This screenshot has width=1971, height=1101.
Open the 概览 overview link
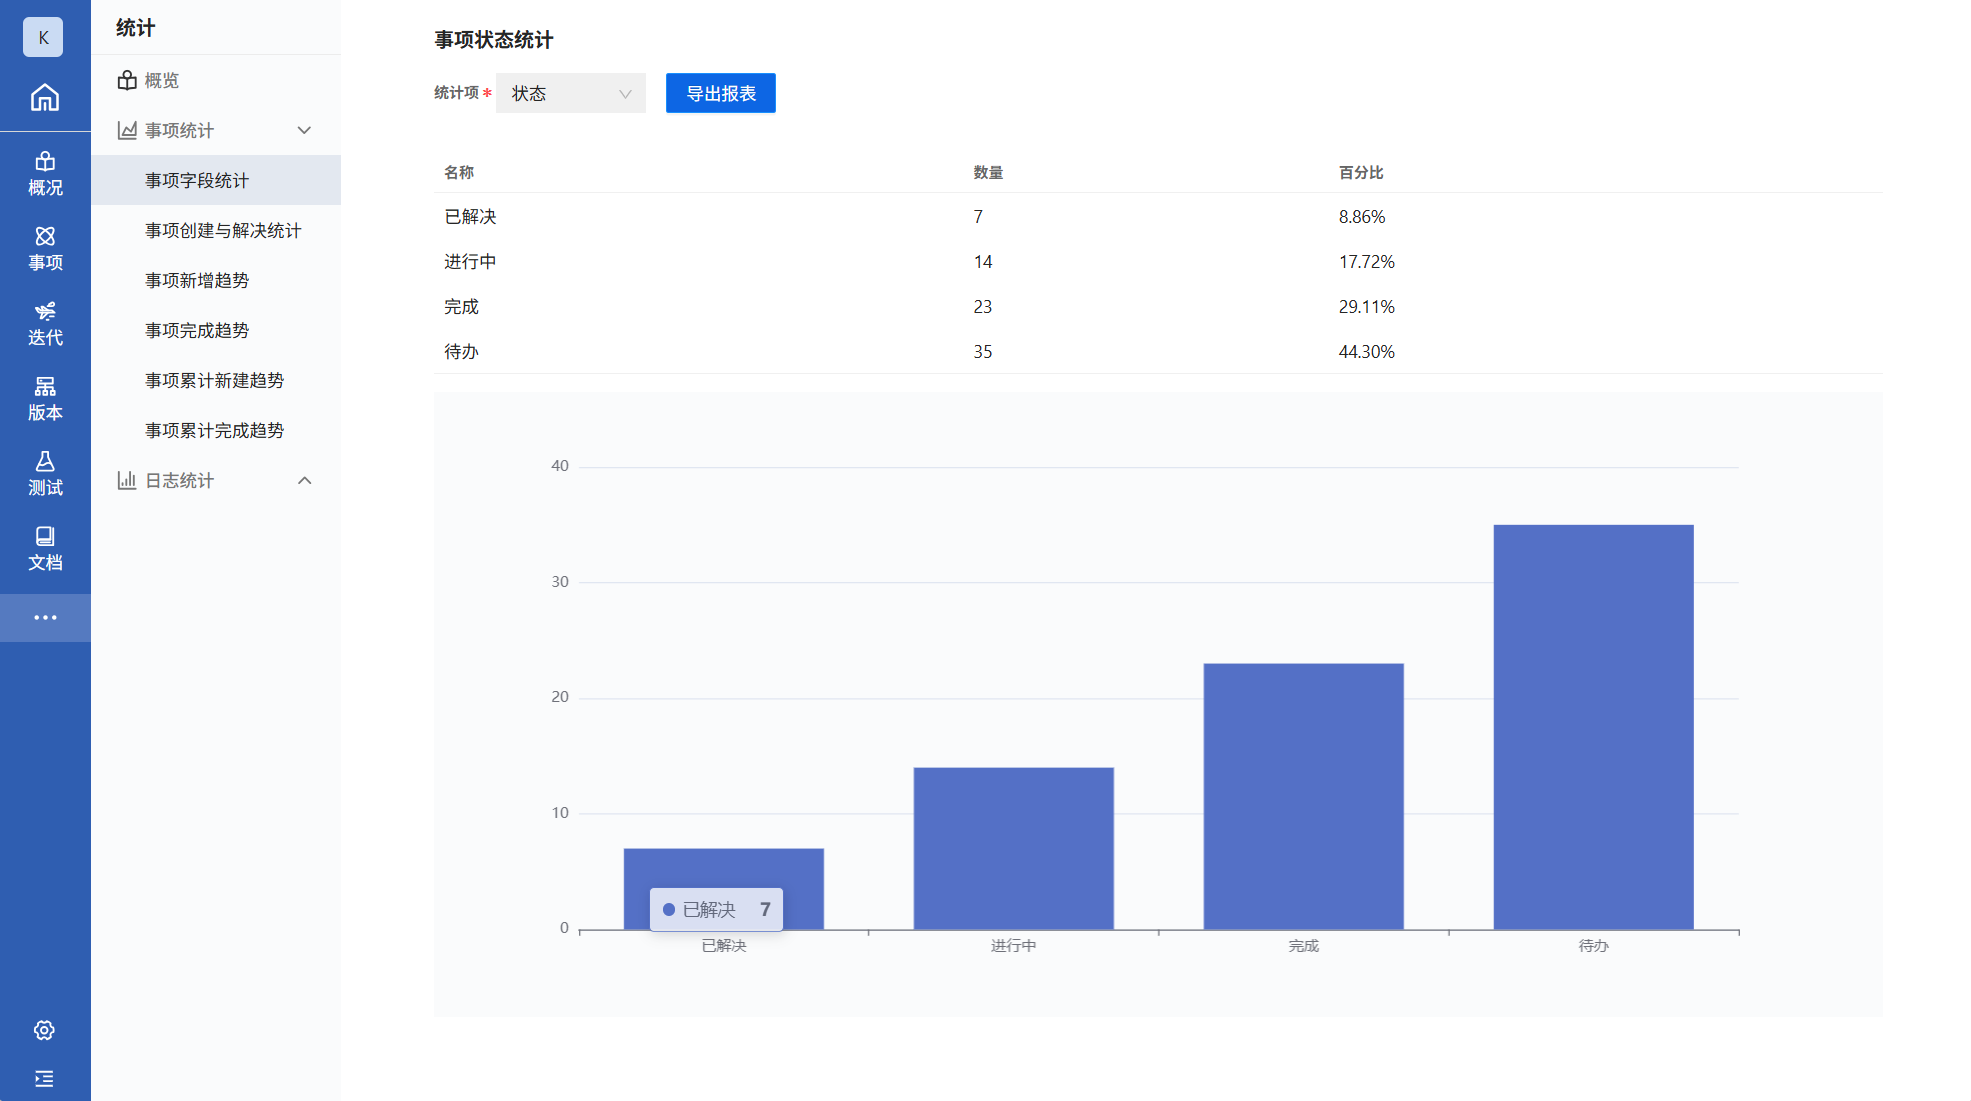[x=160, y=80]
